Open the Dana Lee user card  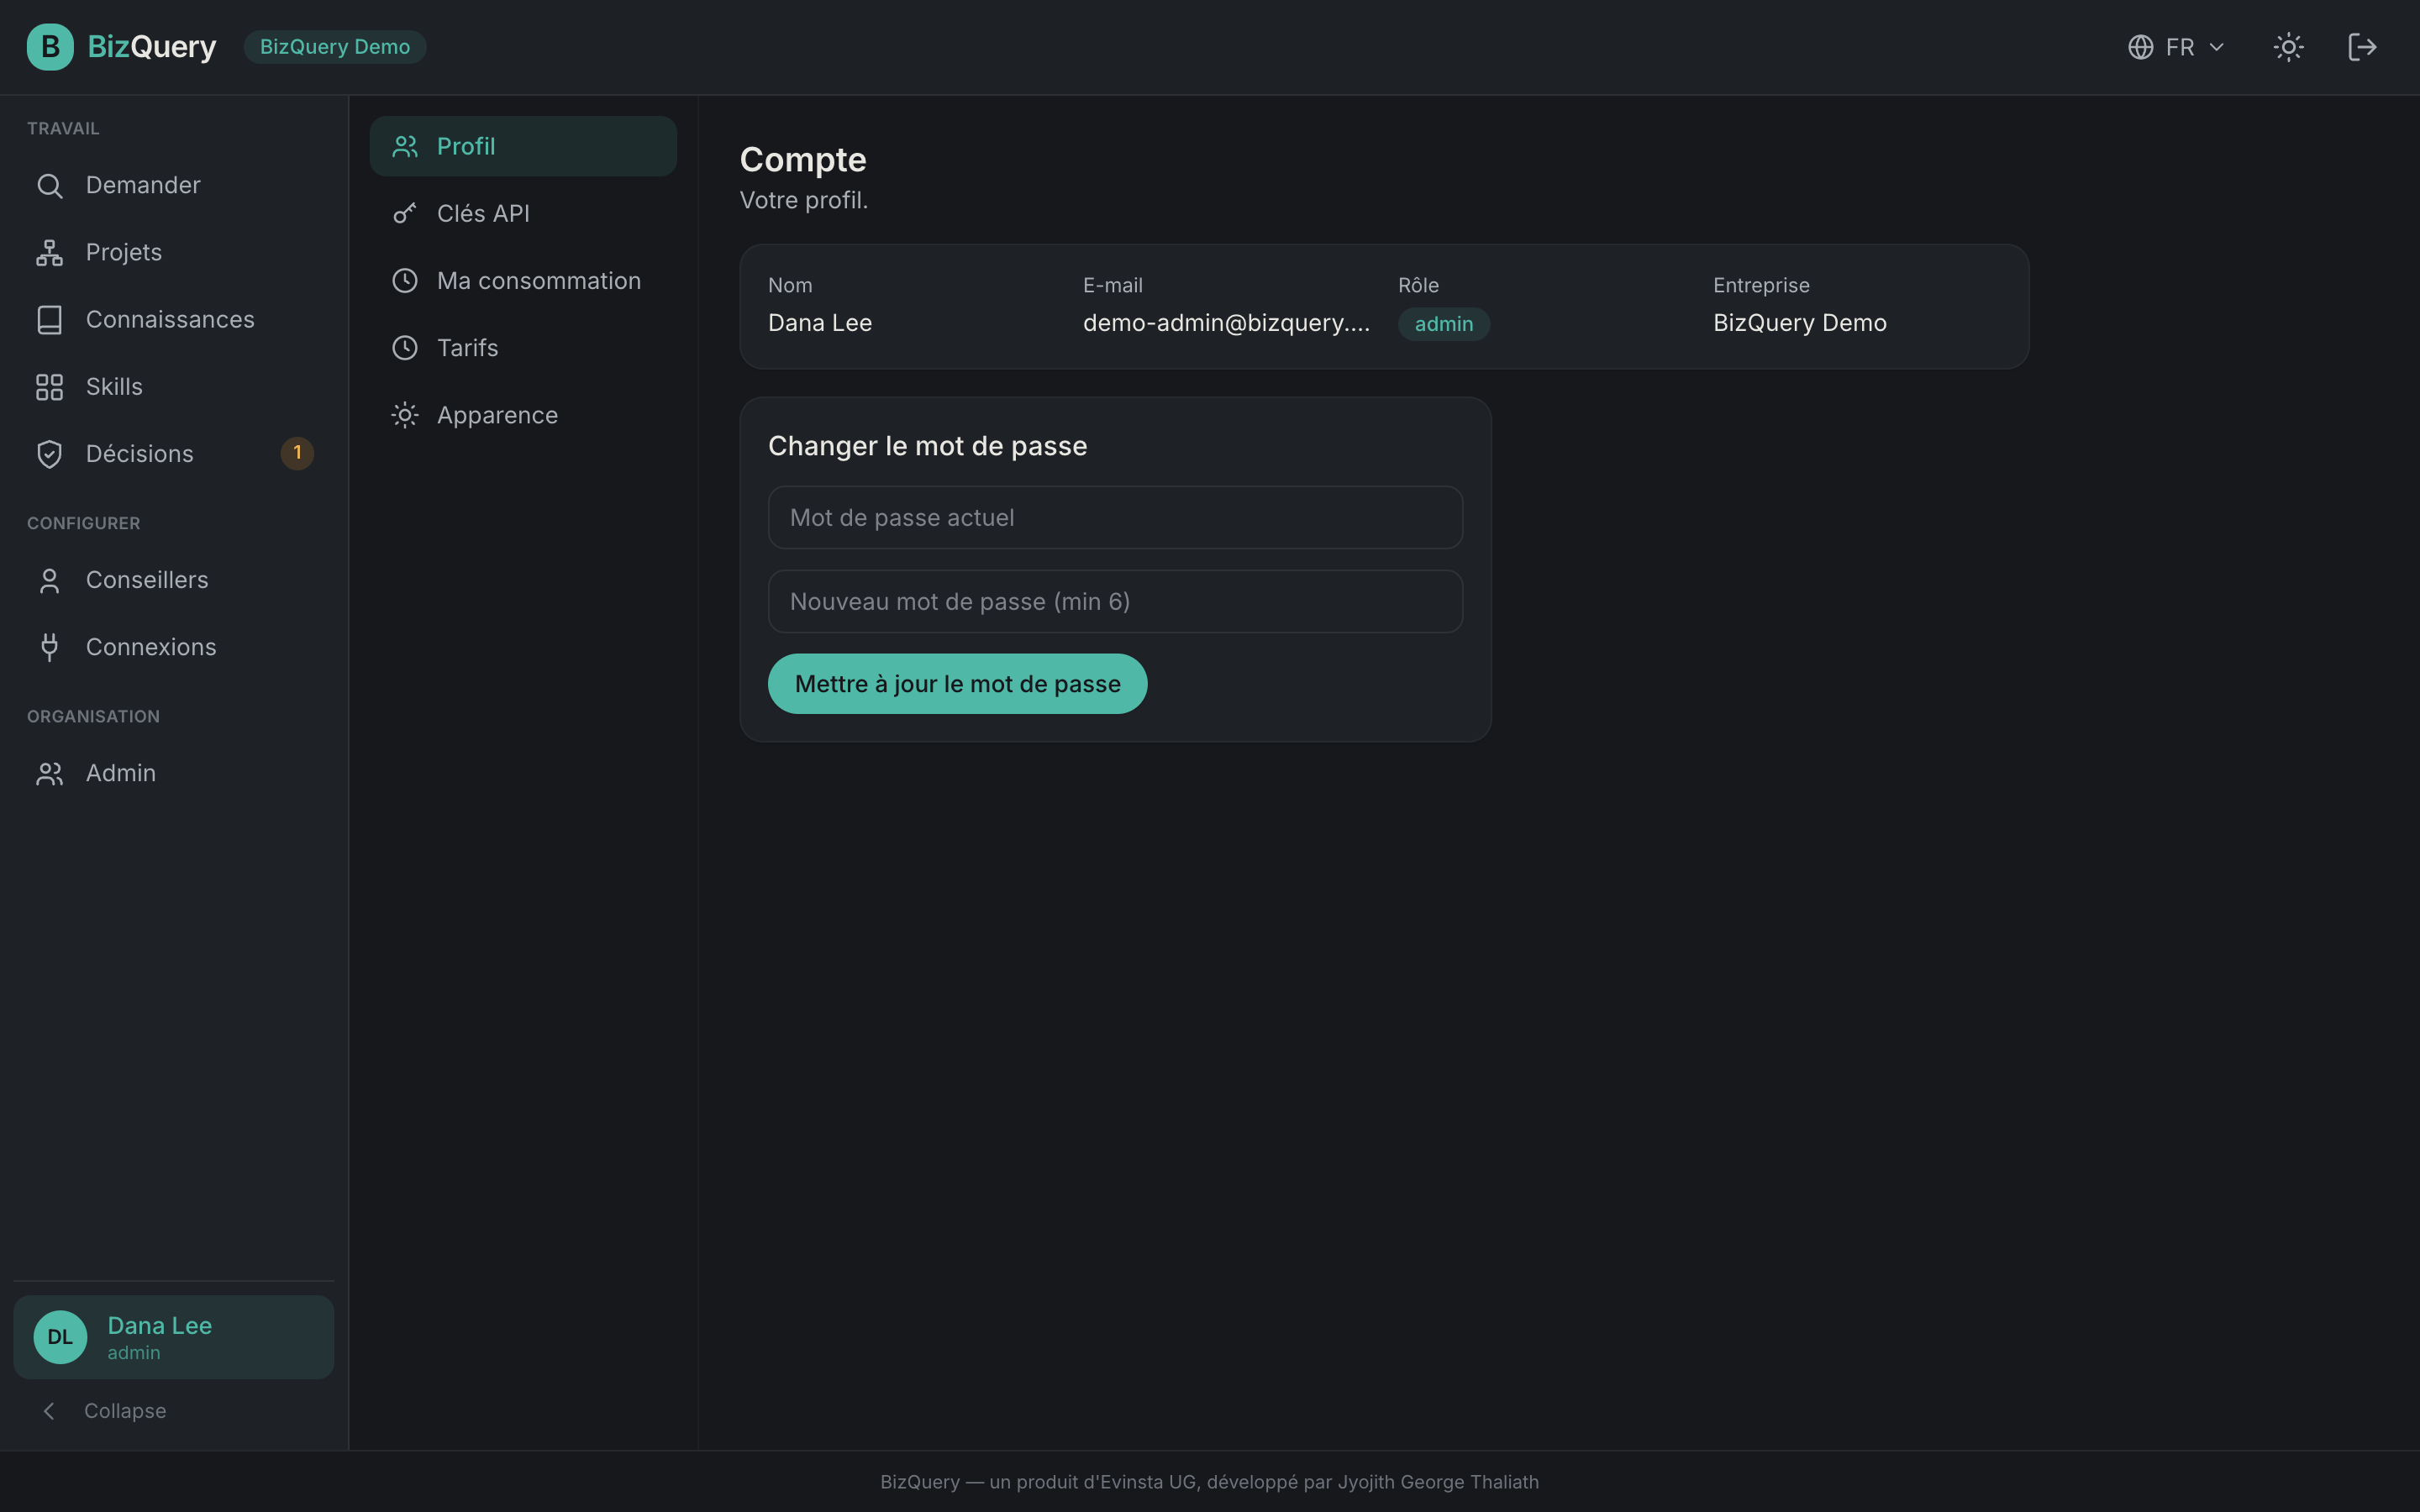pos(174,1337)
